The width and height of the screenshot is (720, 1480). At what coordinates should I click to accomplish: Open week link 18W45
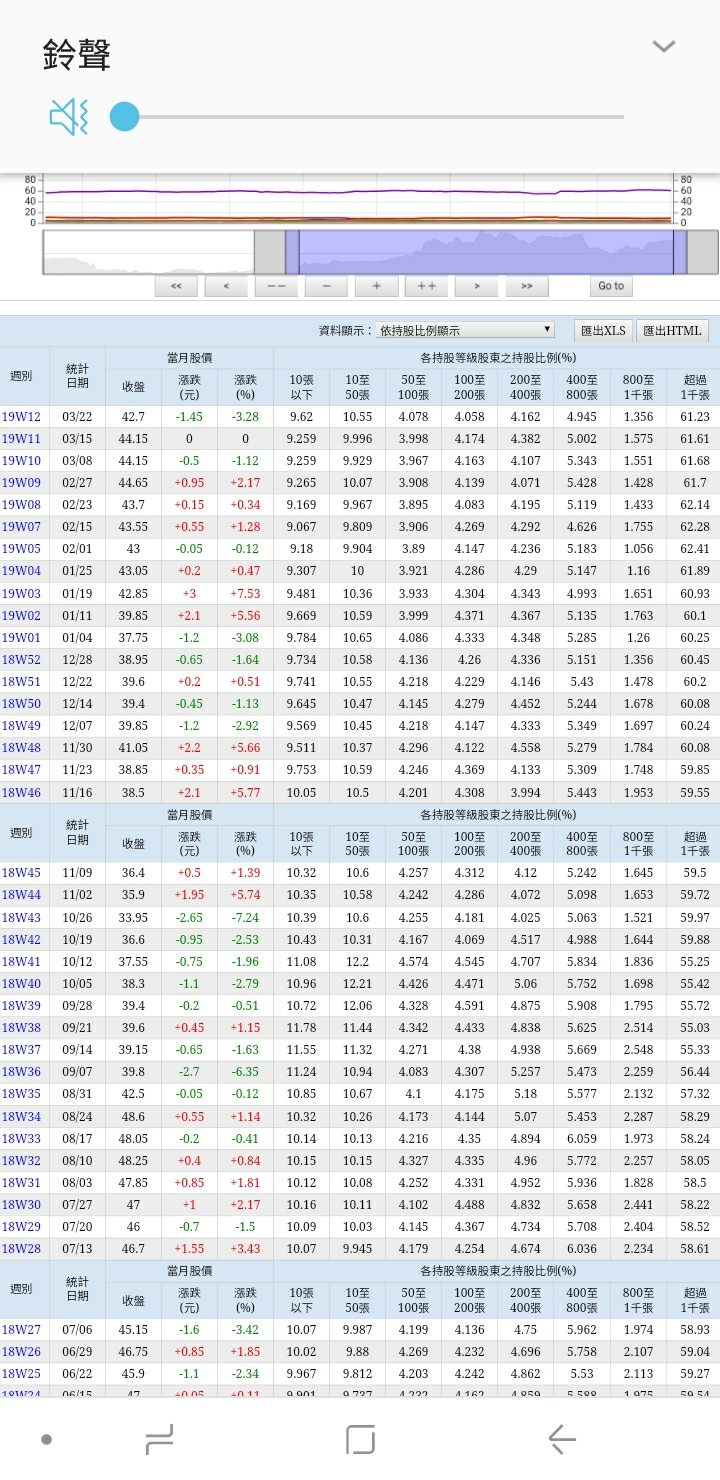pyautogui.click(x=21, y=873)
